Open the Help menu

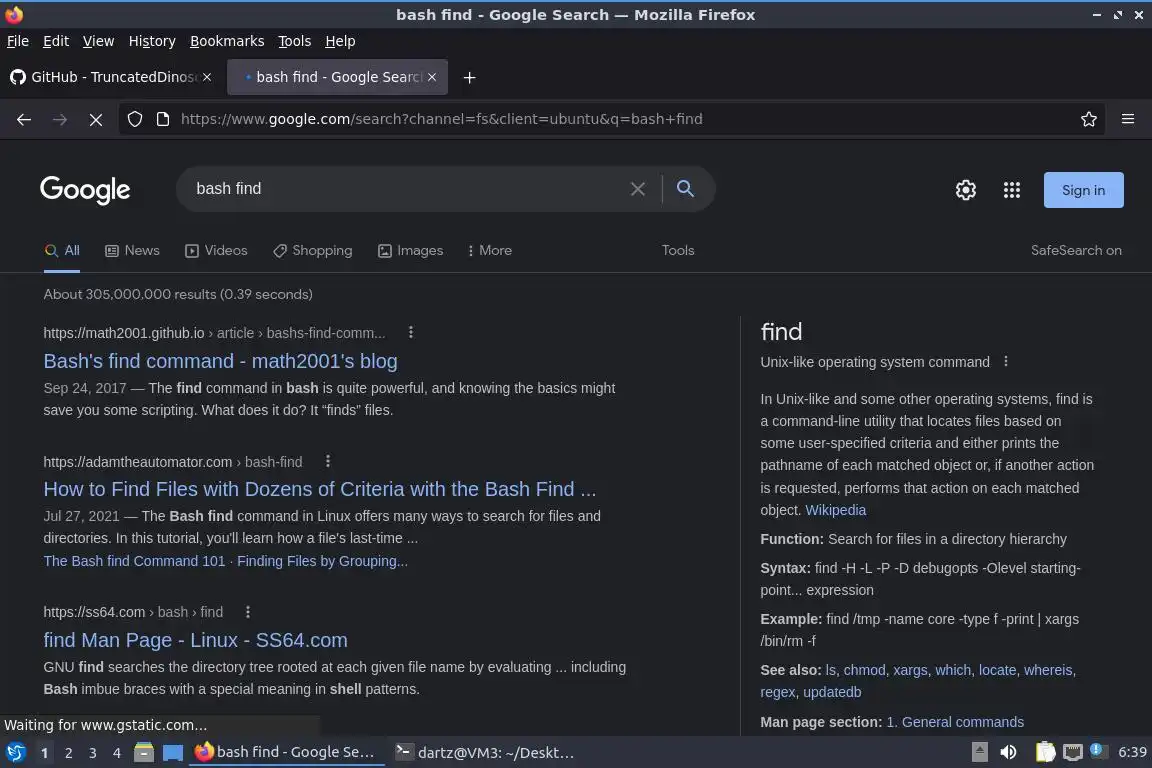tap(340, 41)
